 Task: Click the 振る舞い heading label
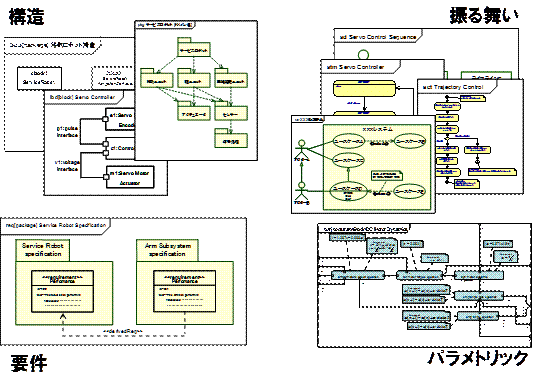tap(484, 15)
